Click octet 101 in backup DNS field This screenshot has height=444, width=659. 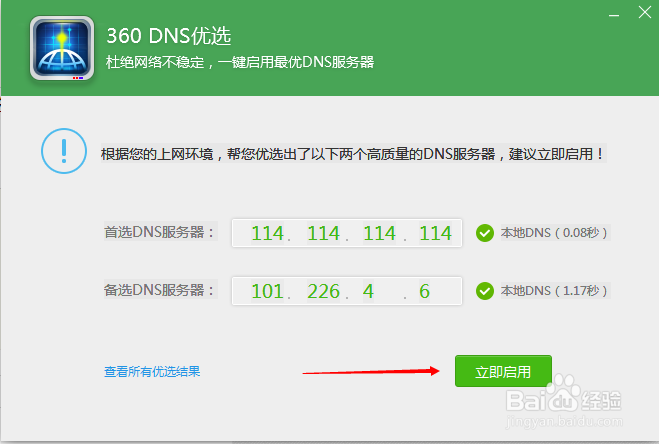coord(268,291)
